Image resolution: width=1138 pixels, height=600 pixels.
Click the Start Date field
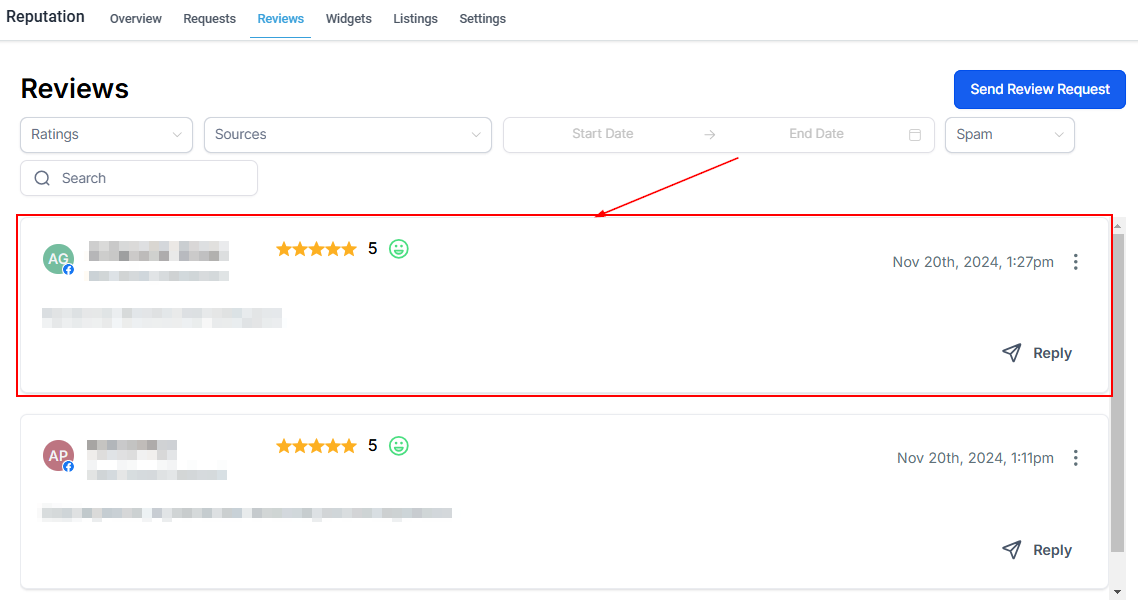[x=603, y=134]
